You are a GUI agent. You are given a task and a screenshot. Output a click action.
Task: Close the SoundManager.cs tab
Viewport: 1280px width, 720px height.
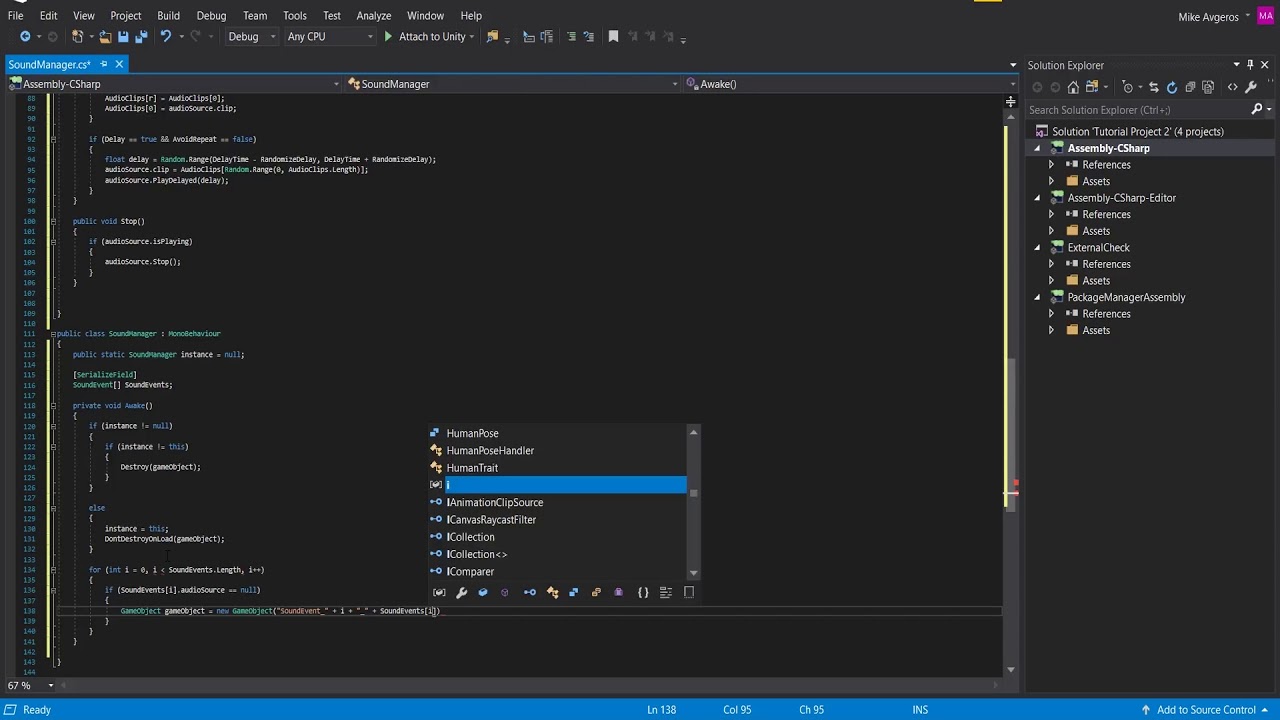coord(118,64)
